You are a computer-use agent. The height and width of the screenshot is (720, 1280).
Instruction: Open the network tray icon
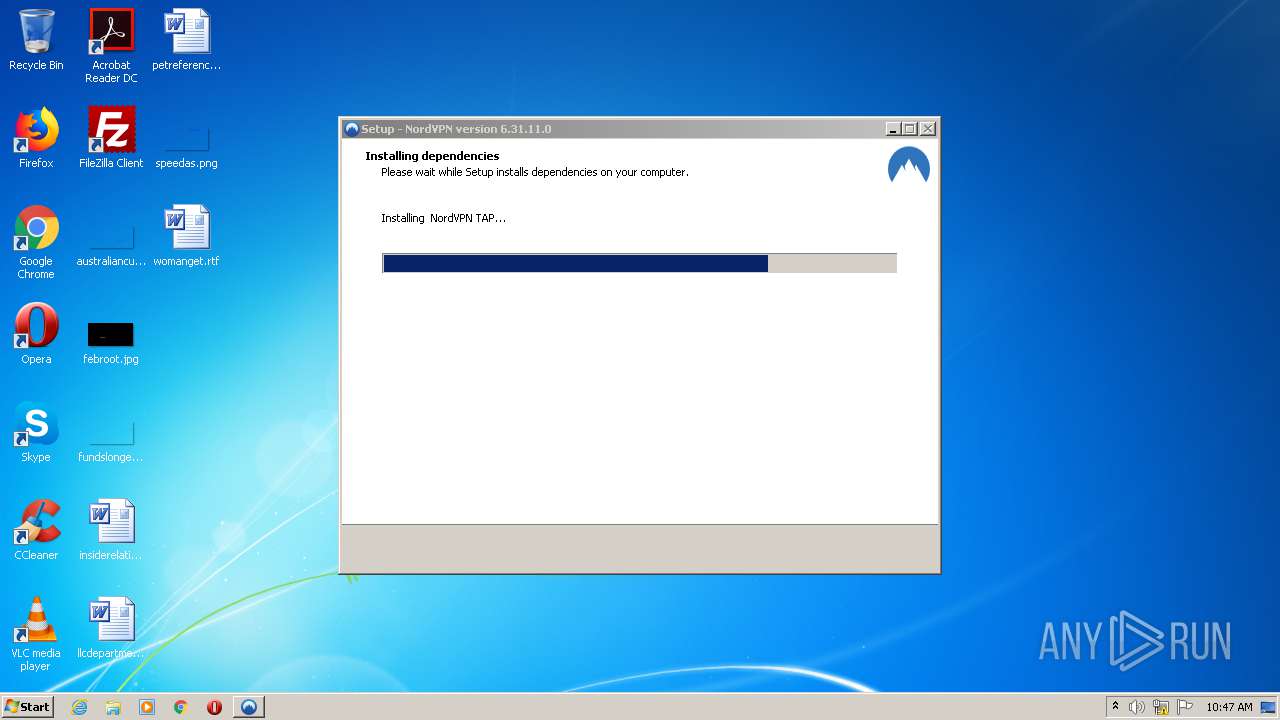1161,707
